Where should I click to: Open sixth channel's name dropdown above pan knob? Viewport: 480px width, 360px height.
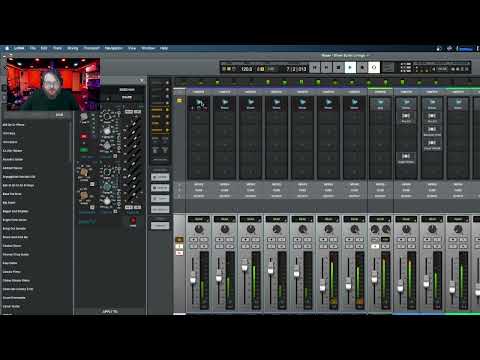click(329, 219)
